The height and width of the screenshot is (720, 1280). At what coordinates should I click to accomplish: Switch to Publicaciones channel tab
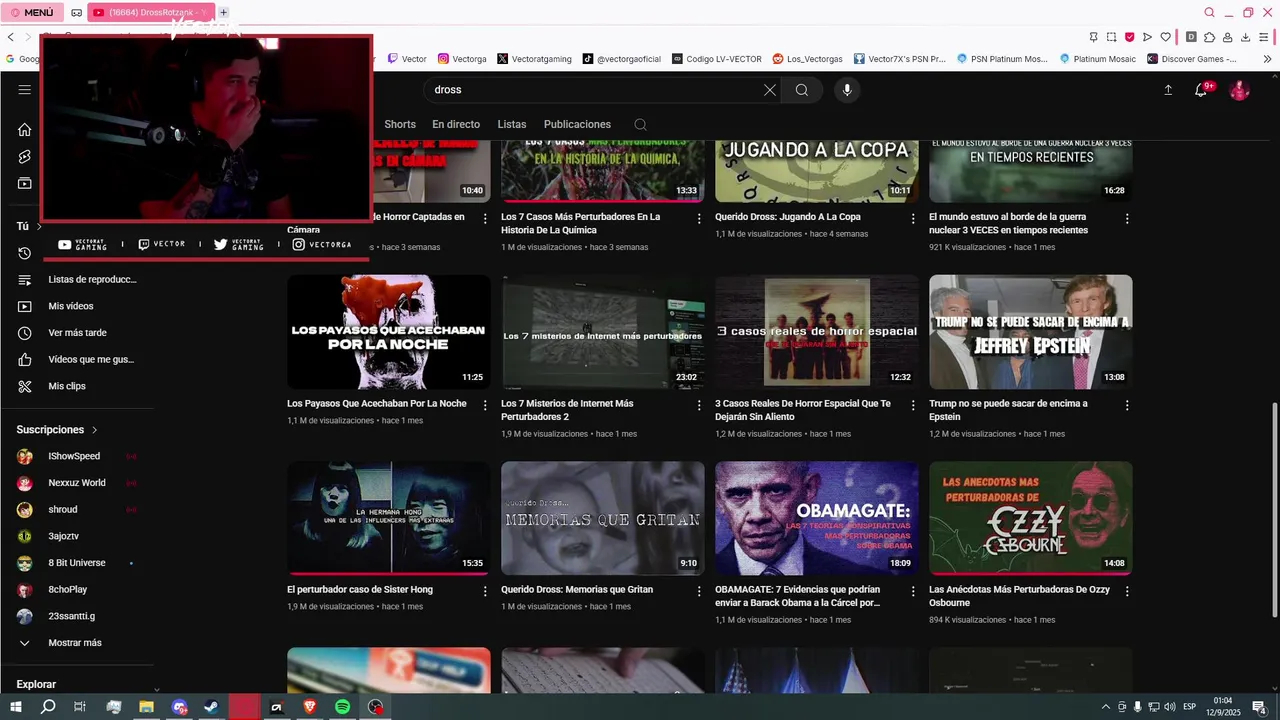pos(577,125)
